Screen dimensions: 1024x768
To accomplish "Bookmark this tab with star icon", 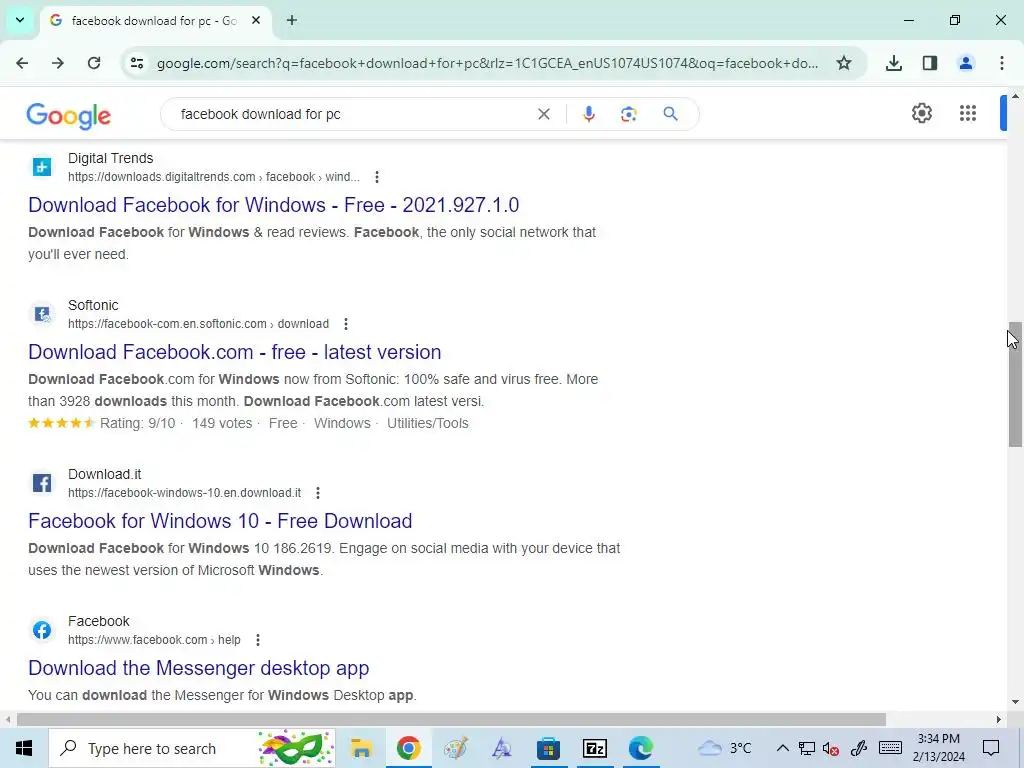I will coord(844,63).
